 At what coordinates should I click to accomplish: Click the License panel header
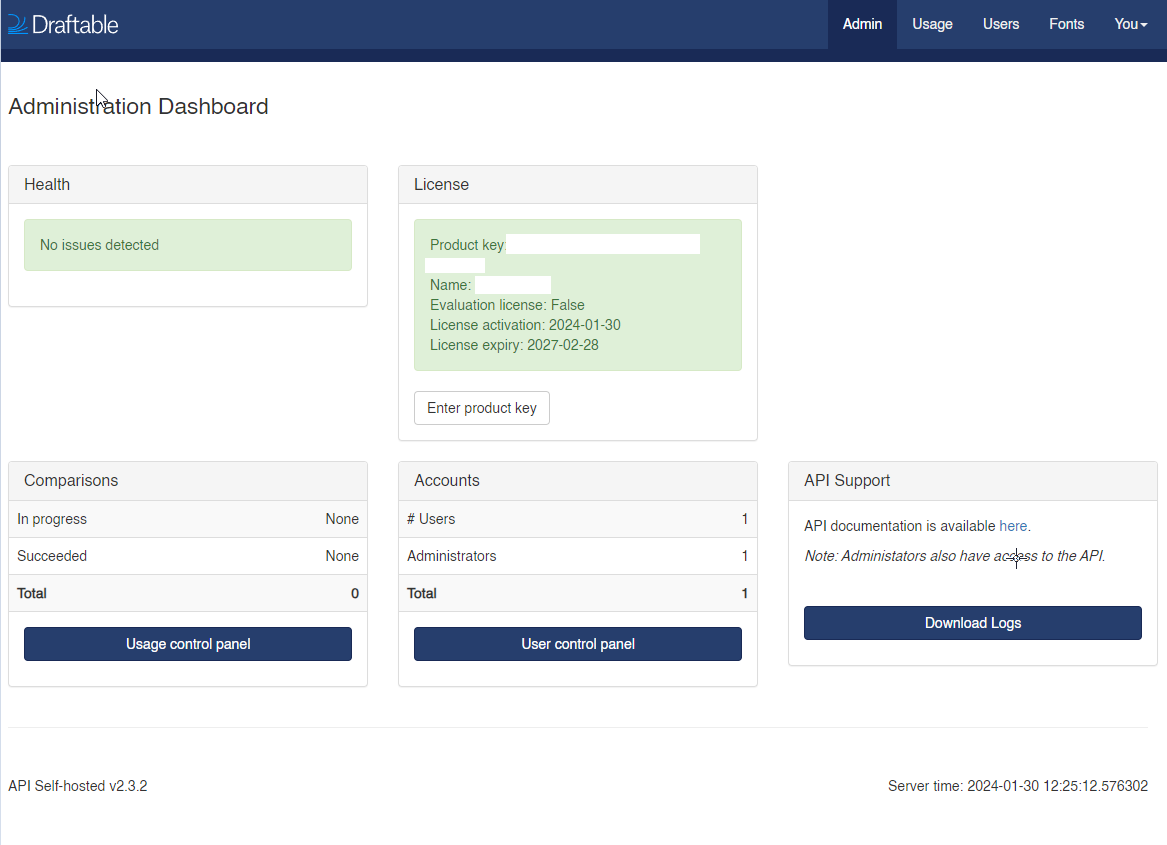pyautogui.click(x=578, y=185)
